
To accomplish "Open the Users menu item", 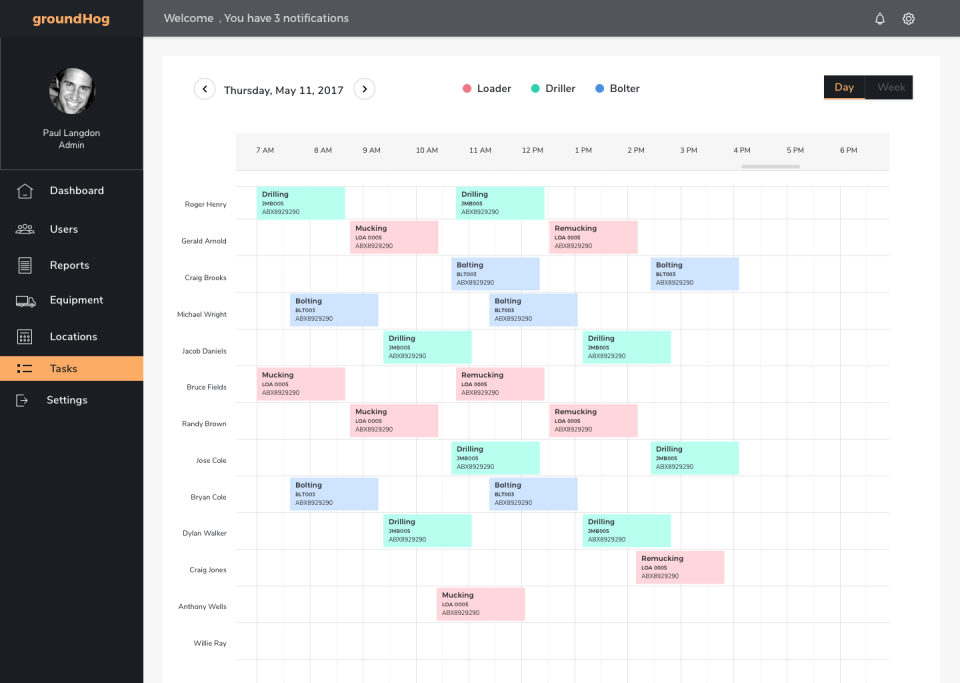I will click(72, 229).
